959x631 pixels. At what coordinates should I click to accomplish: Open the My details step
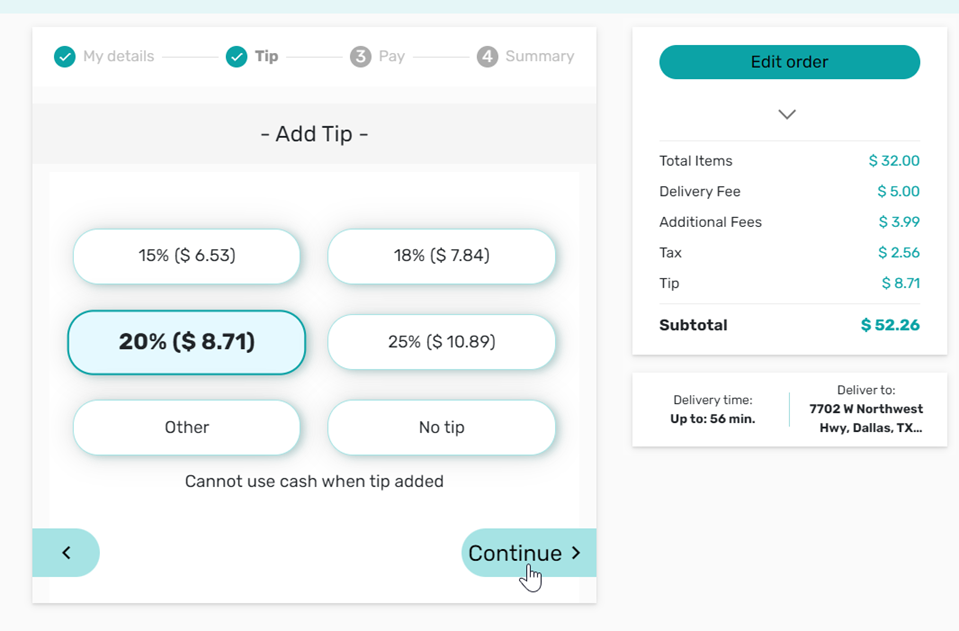[x=118, y=57]
